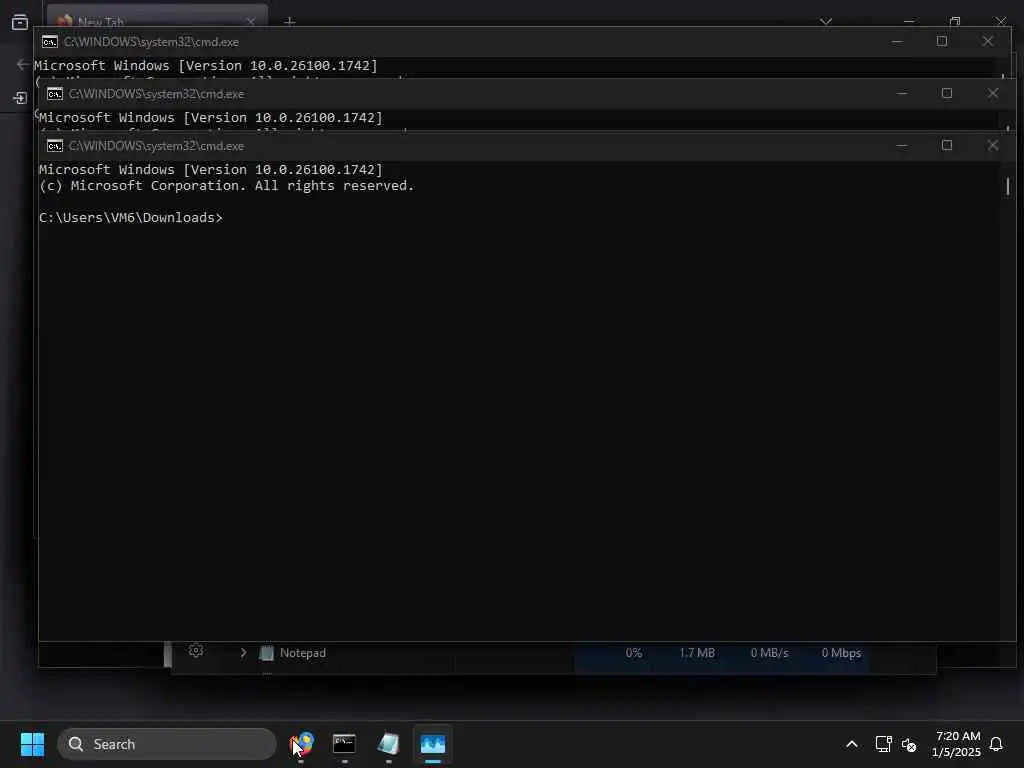Expand the Notepad process row

pyautogui.click(x=243, y=652)
